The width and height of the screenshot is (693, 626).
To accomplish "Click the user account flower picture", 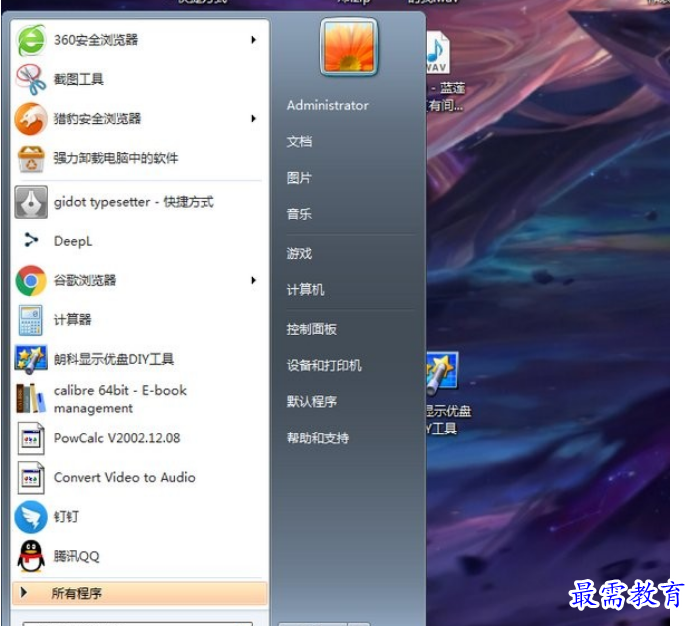I will (x=349, y=47).
